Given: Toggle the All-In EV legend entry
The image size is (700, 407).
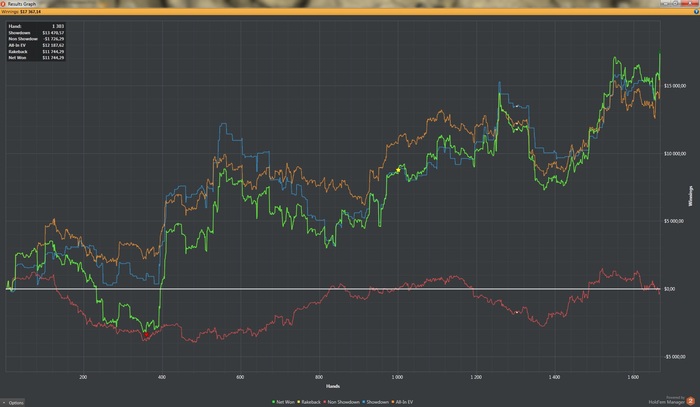Looking at the screenshot, I should click(x=402, y=402).
